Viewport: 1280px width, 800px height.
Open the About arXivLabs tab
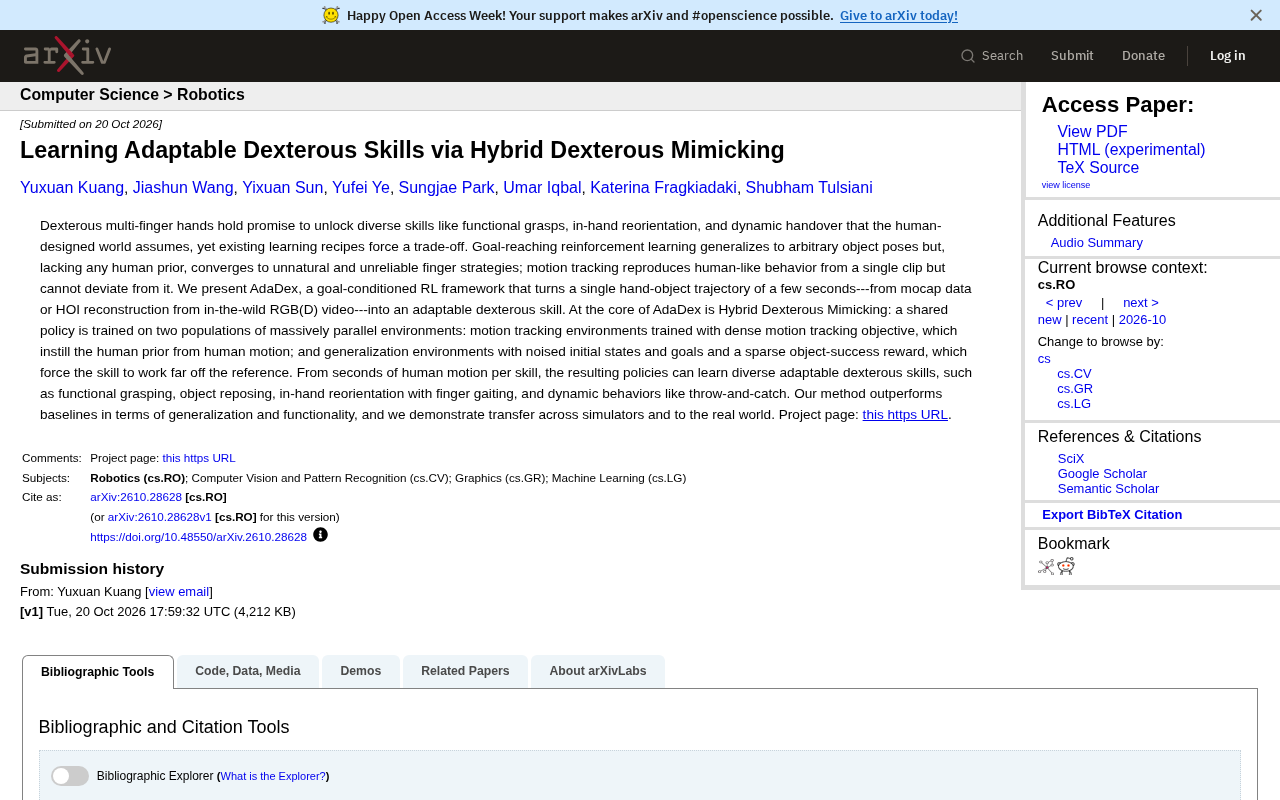(x=598, y=671)
